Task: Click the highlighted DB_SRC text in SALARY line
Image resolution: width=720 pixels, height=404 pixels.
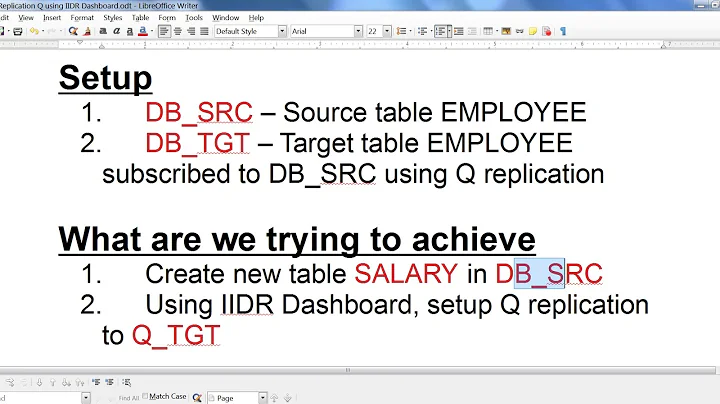Action: click(x=549, y=274)
